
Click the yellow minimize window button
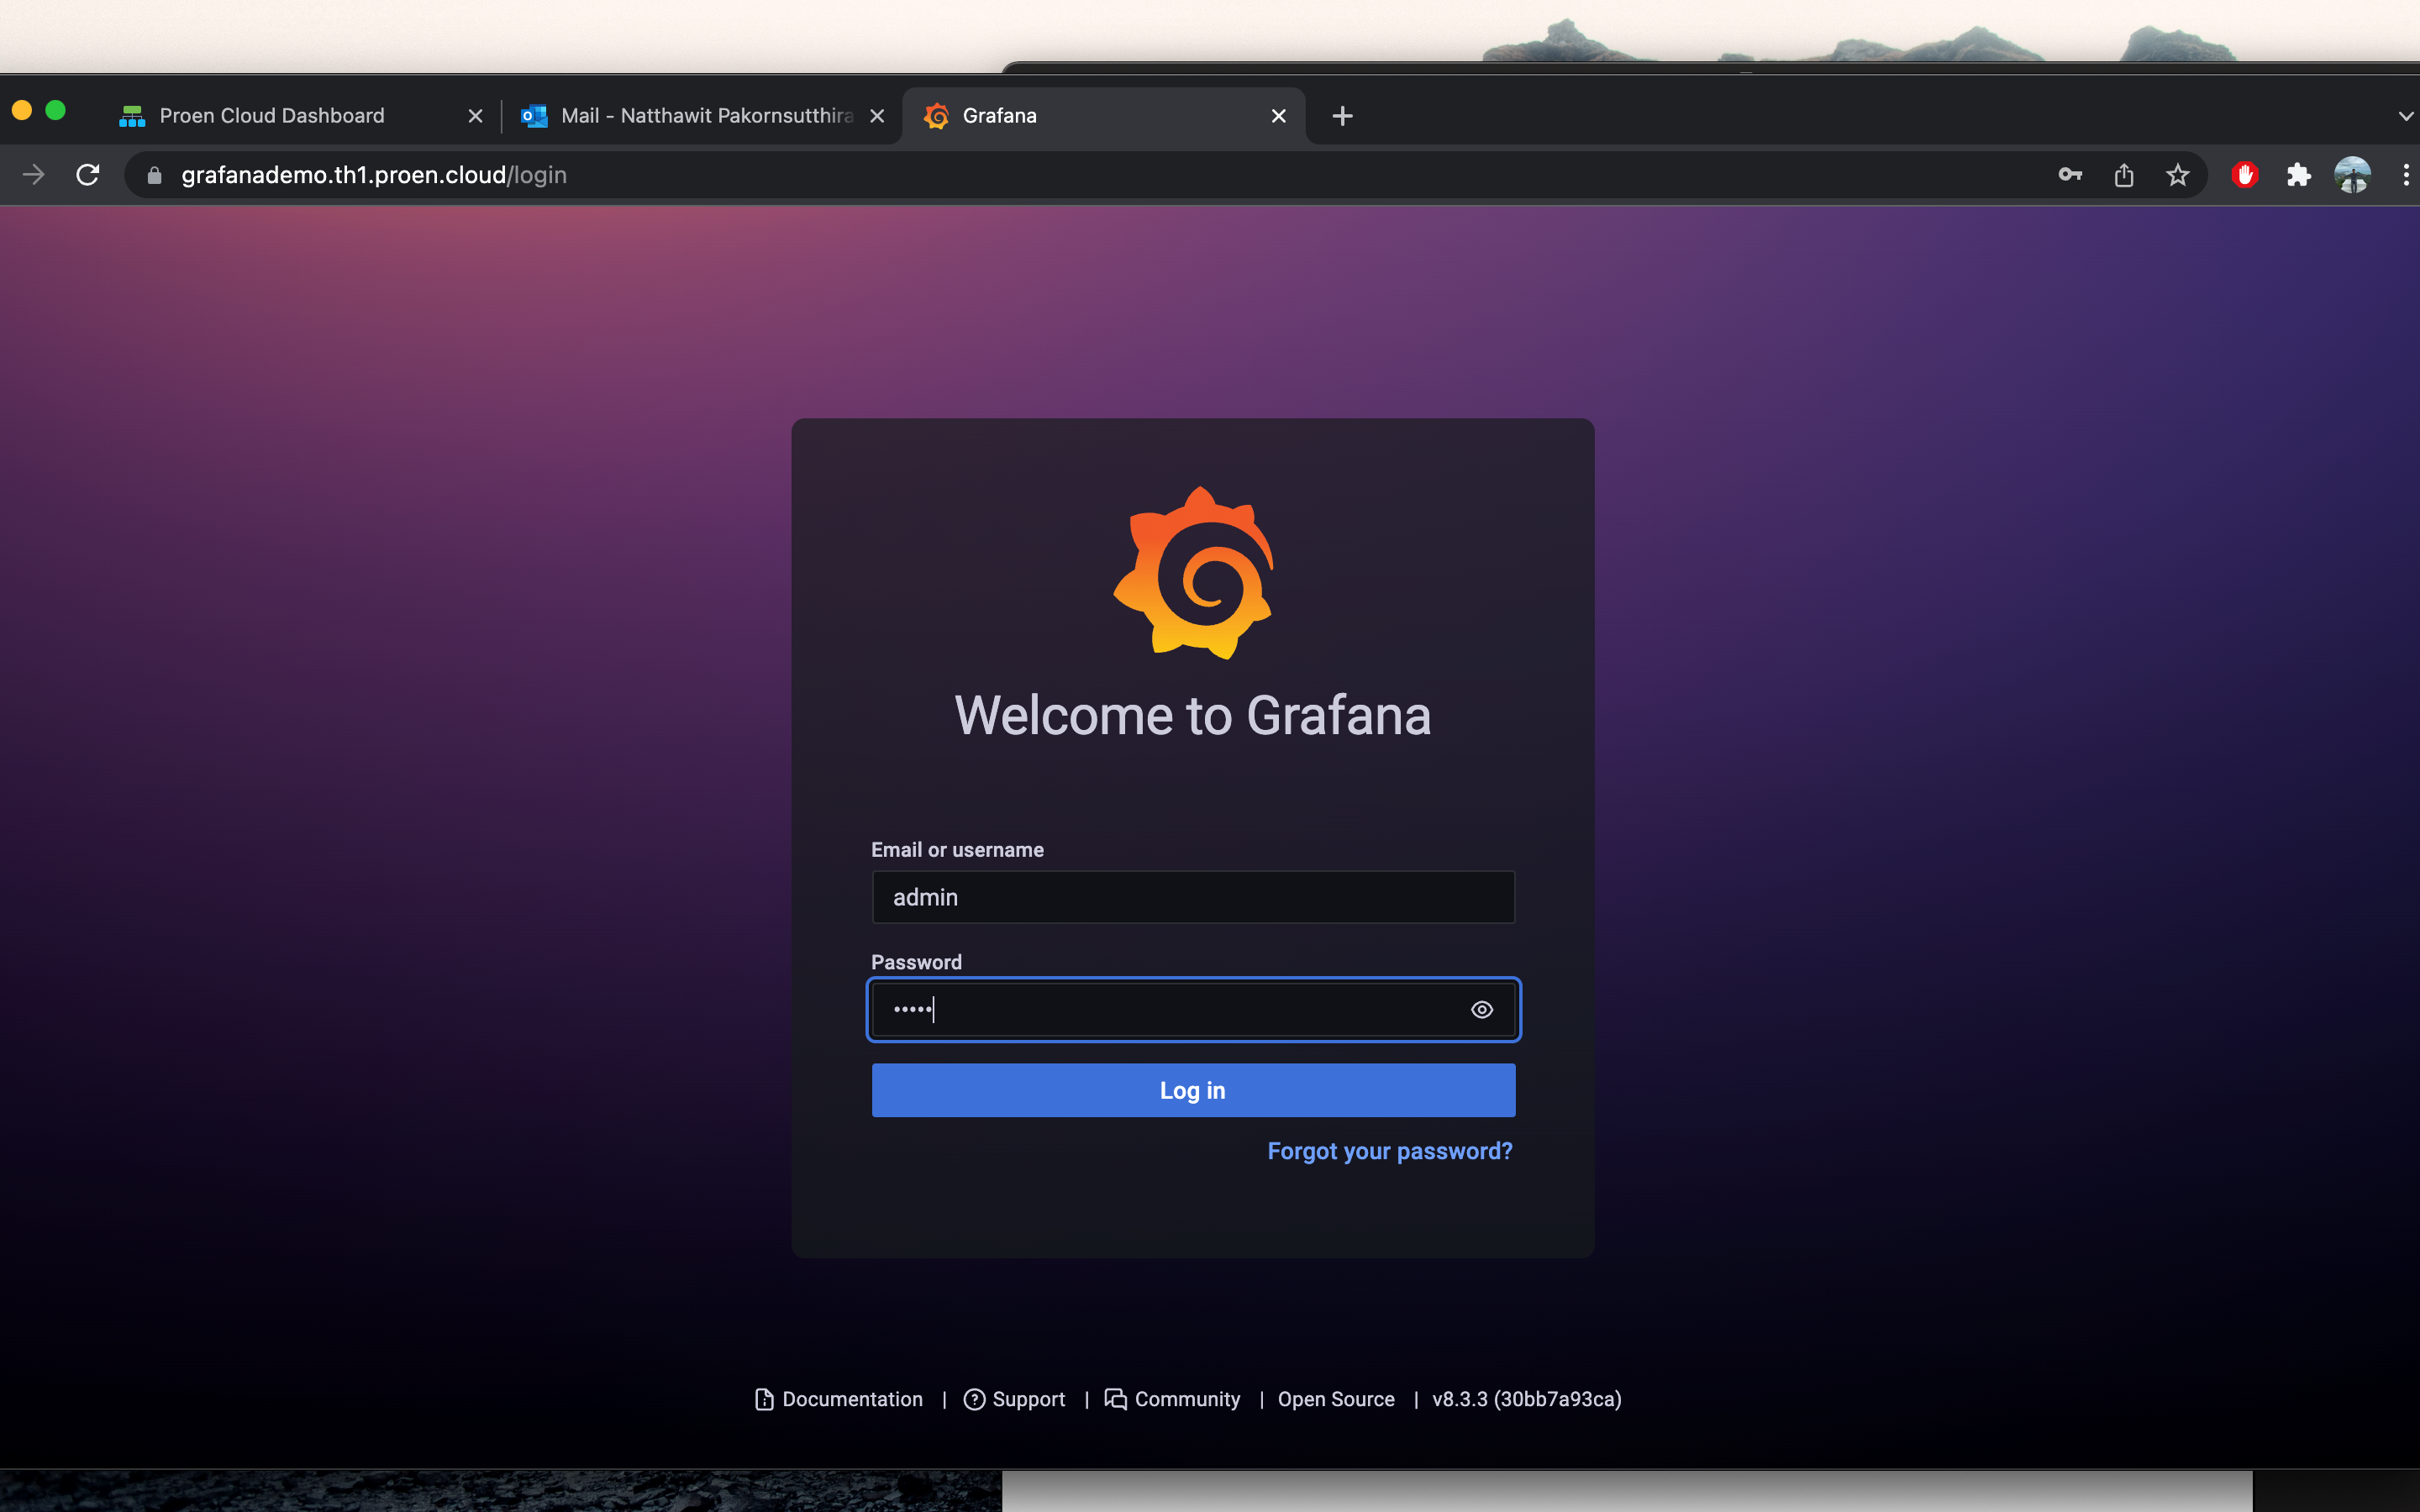pos(22,110)
